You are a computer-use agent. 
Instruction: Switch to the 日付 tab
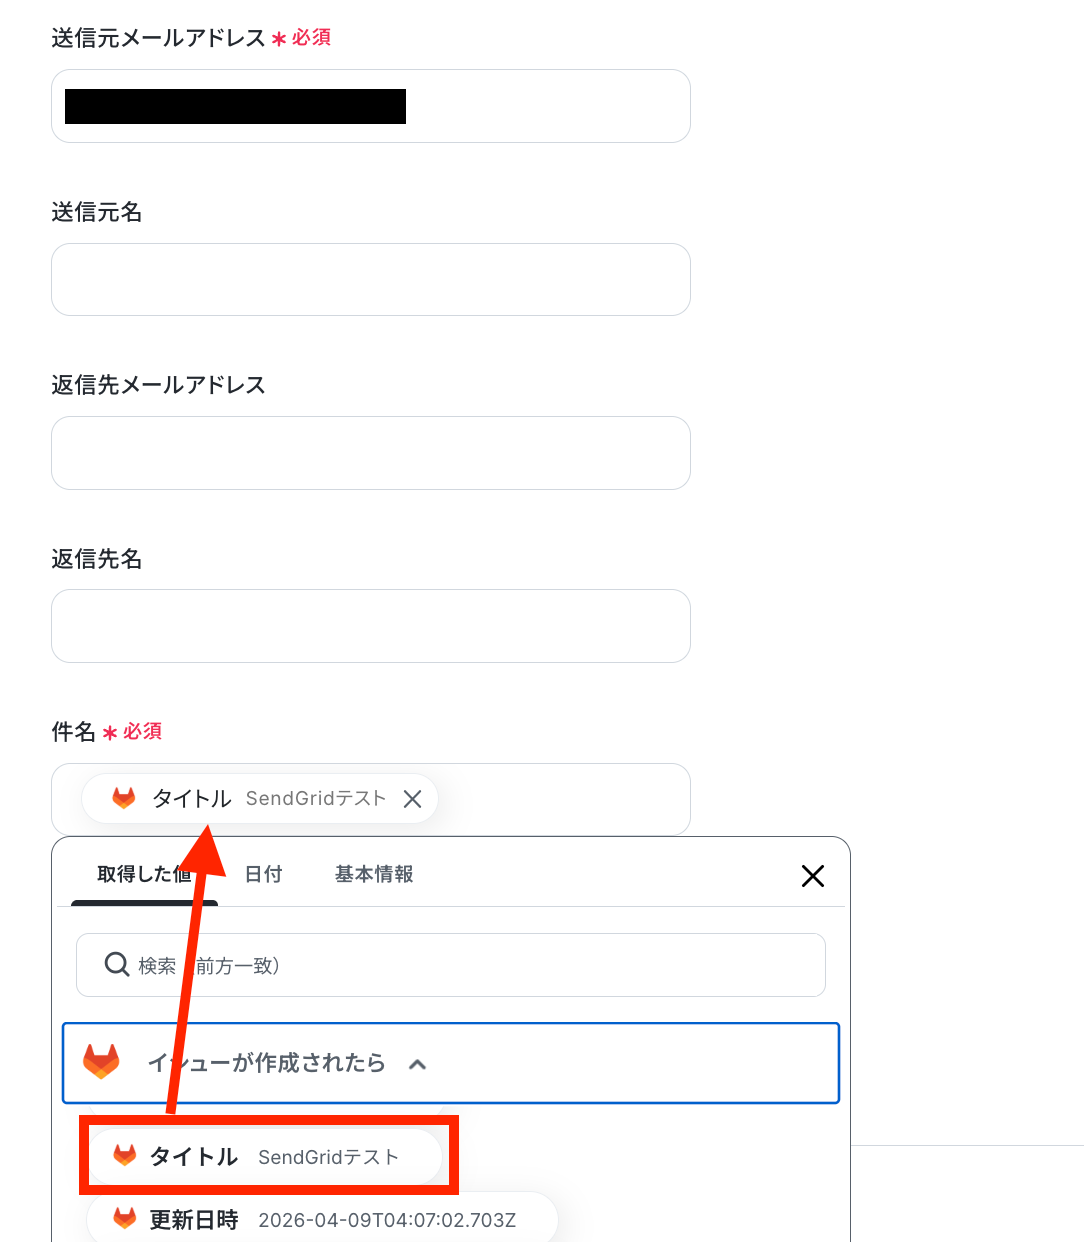tap(263, 874)
